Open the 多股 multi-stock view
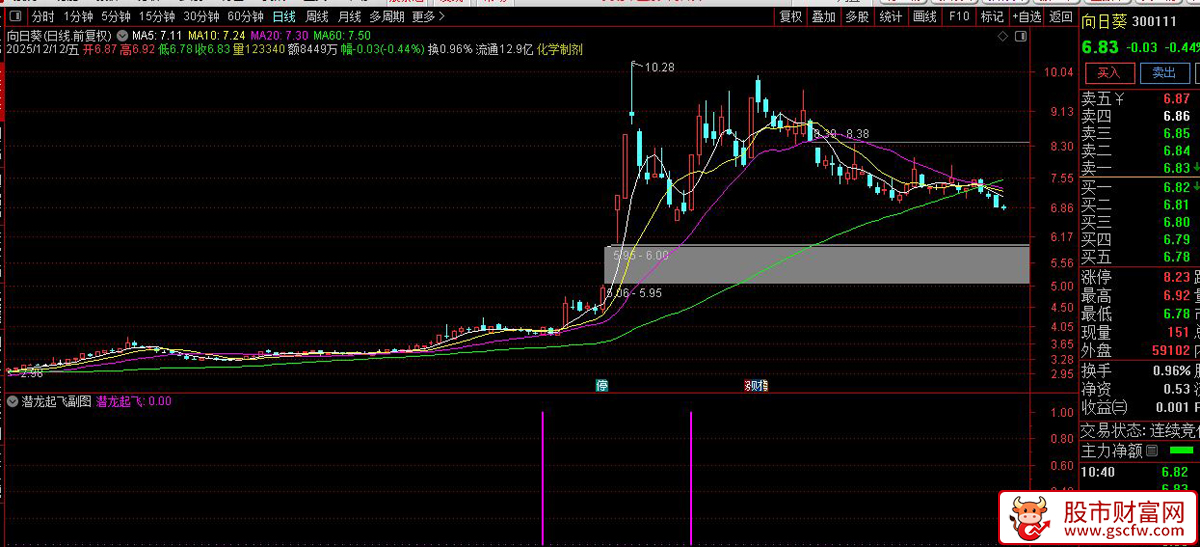1200x547 pixels. [x=857, y=16]
